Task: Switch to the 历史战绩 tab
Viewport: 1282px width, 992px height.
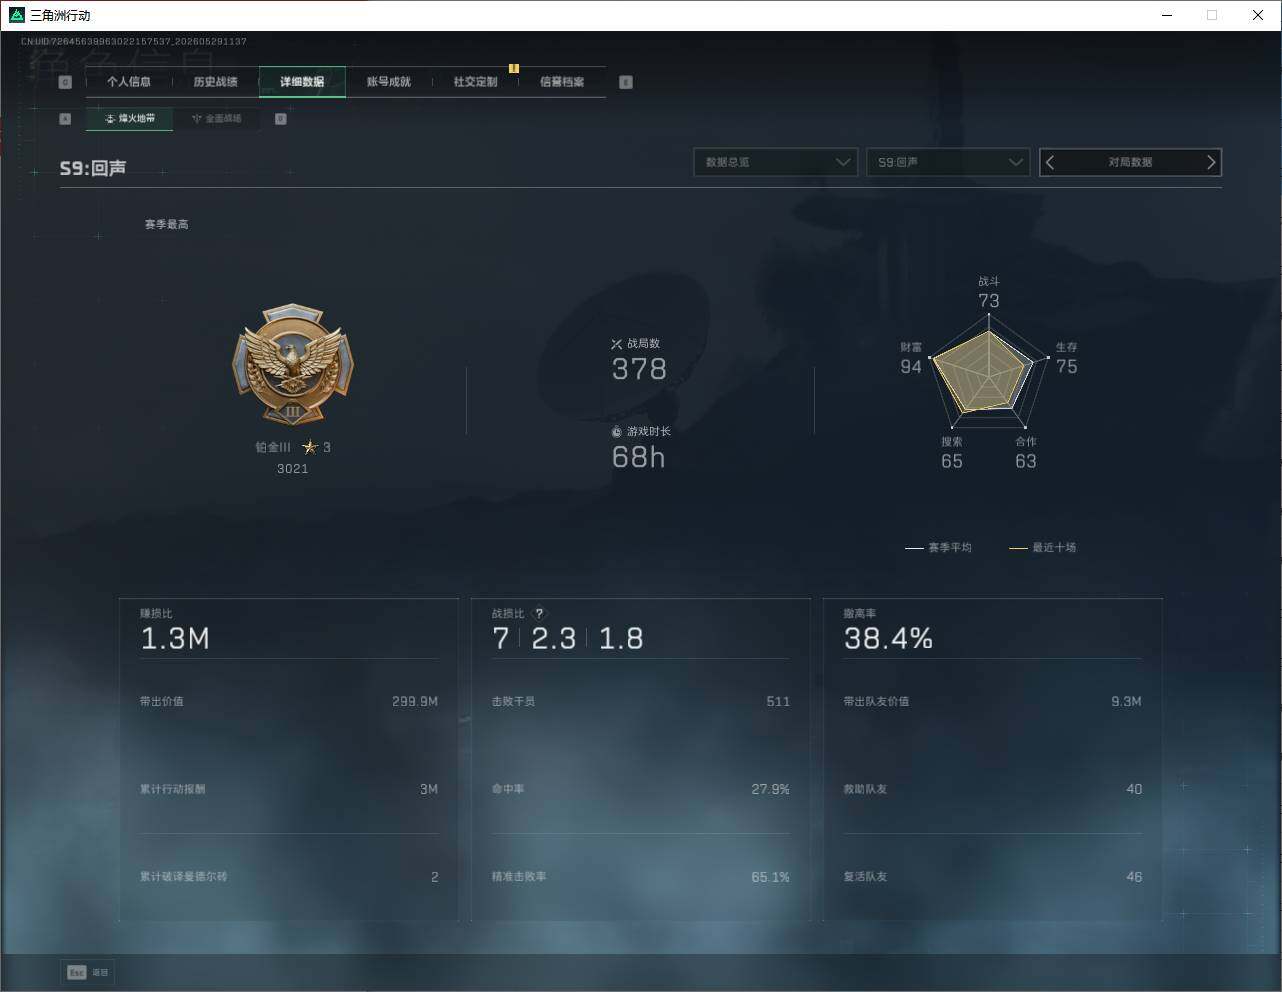Action: (x=216, y=82)
